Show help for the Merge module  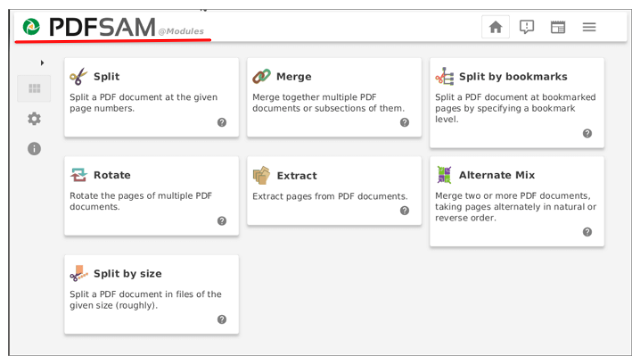click(x=405, y=122)
